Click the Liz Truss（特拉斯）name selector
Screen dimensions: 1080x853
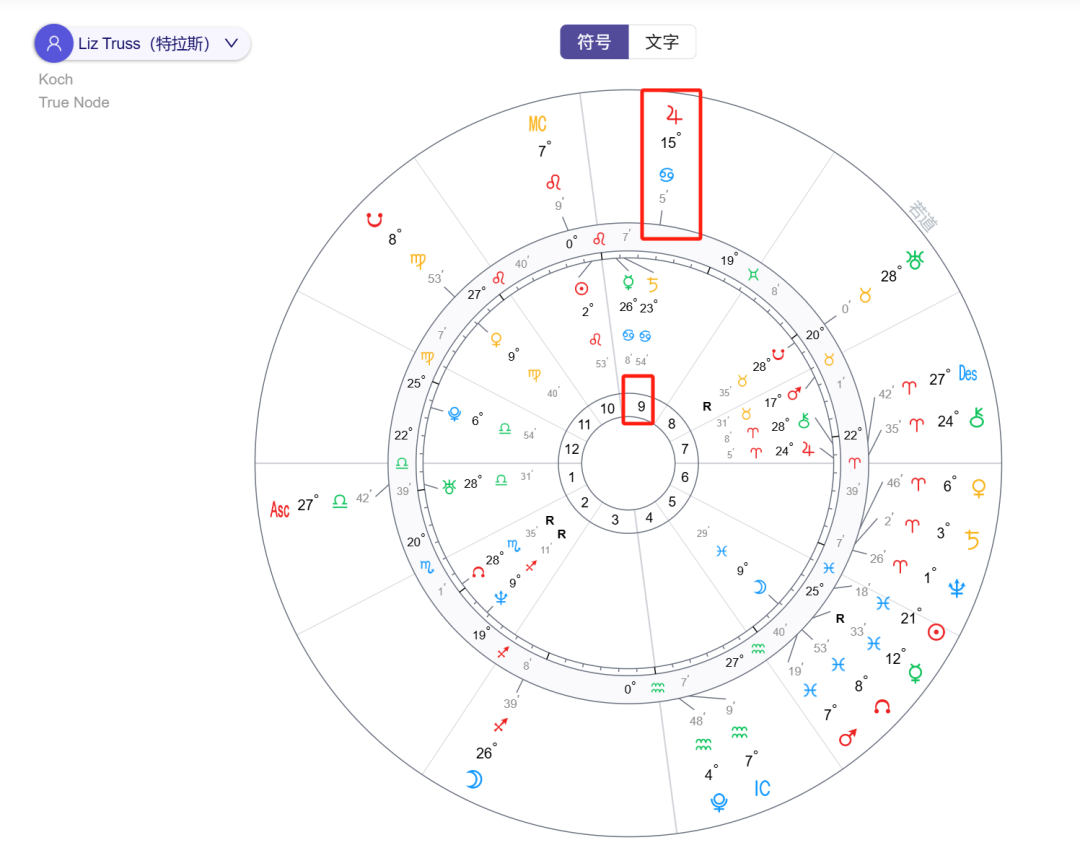pos(145,44)
